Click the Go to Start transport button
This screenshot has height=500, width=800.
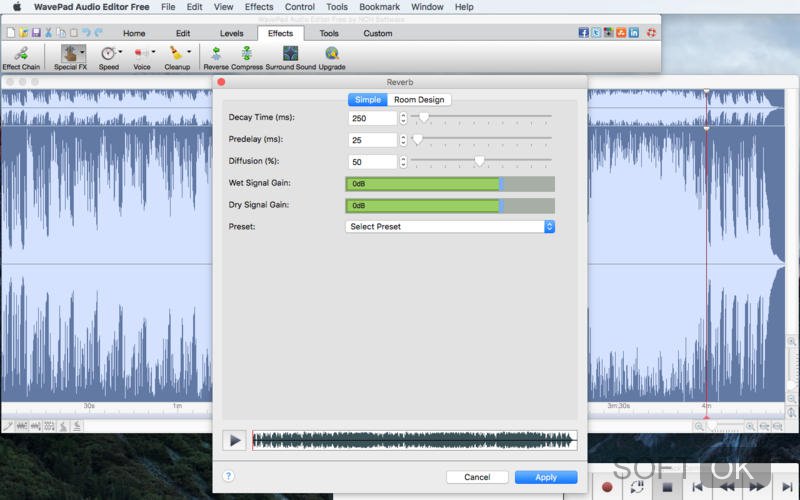(697, 487)
